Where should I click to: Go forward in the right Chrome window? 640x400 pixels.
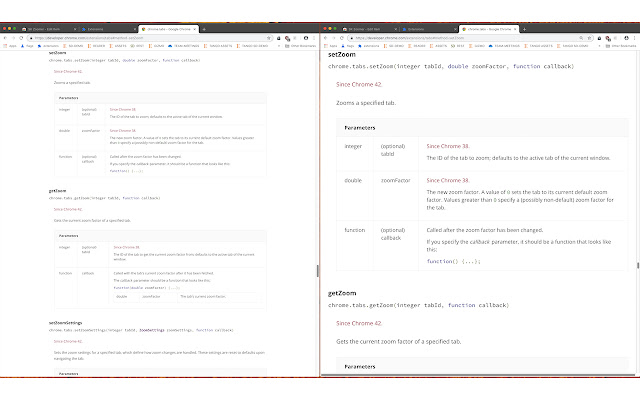click(333, 38)
